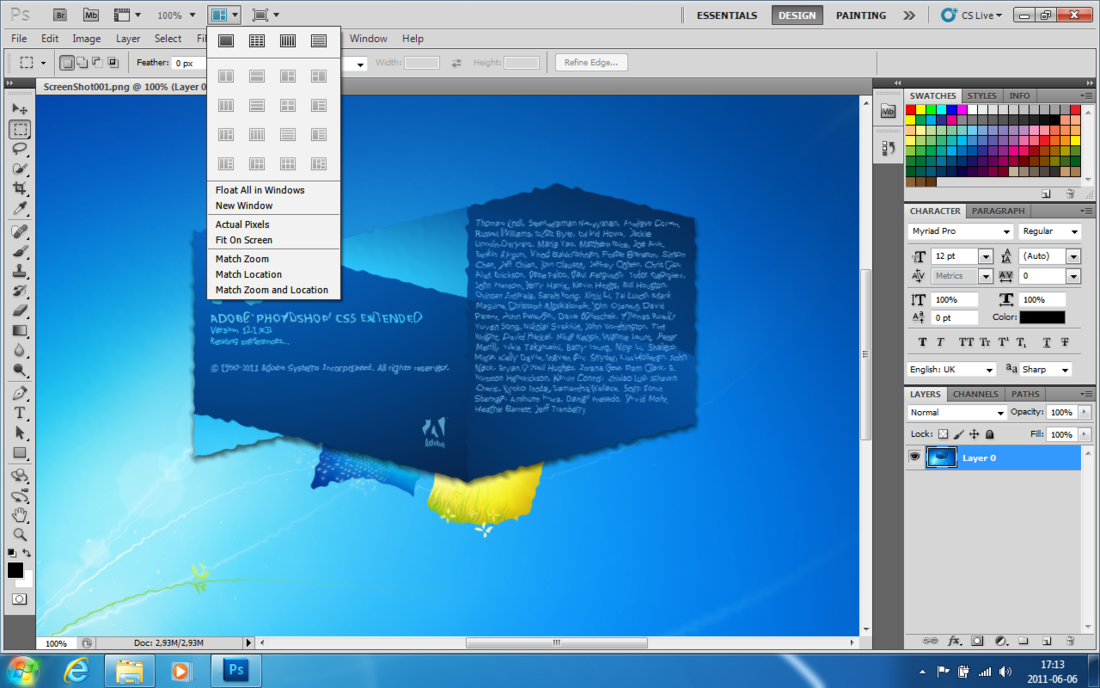The width and height of the screenshot is (1100, 688).
Task: Open the Regular font style dropdown
Action: tap(1073, 231)
